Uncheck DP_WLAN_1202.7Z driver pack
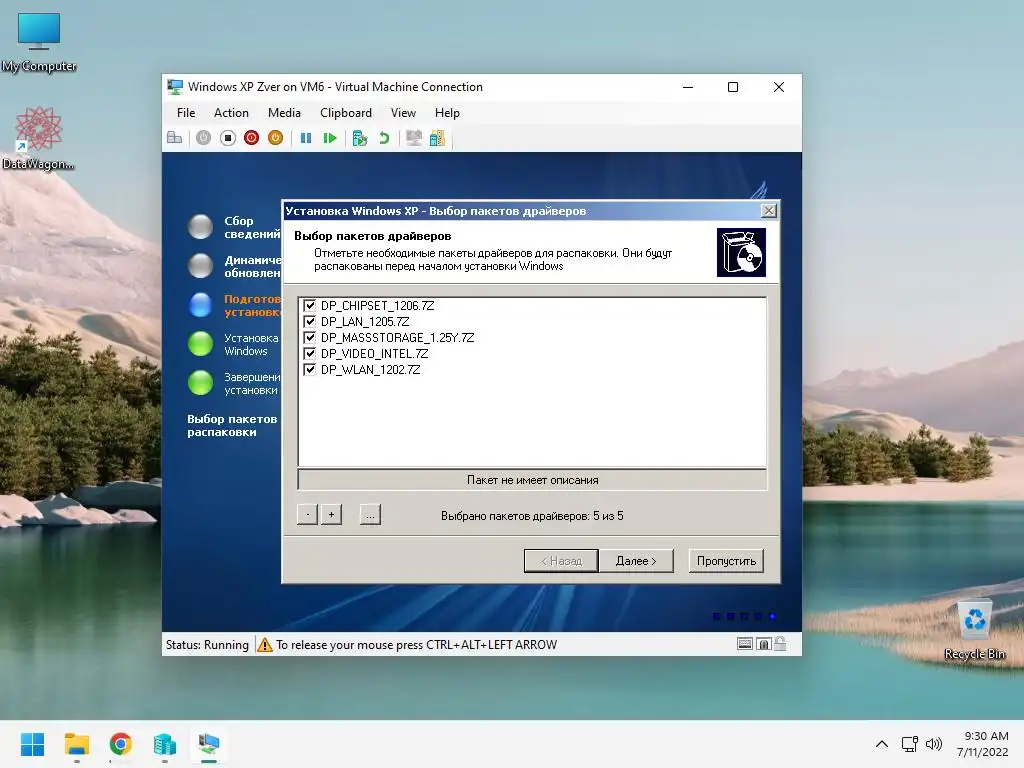This screenshot has width=1024, height=768. point(310,369)
